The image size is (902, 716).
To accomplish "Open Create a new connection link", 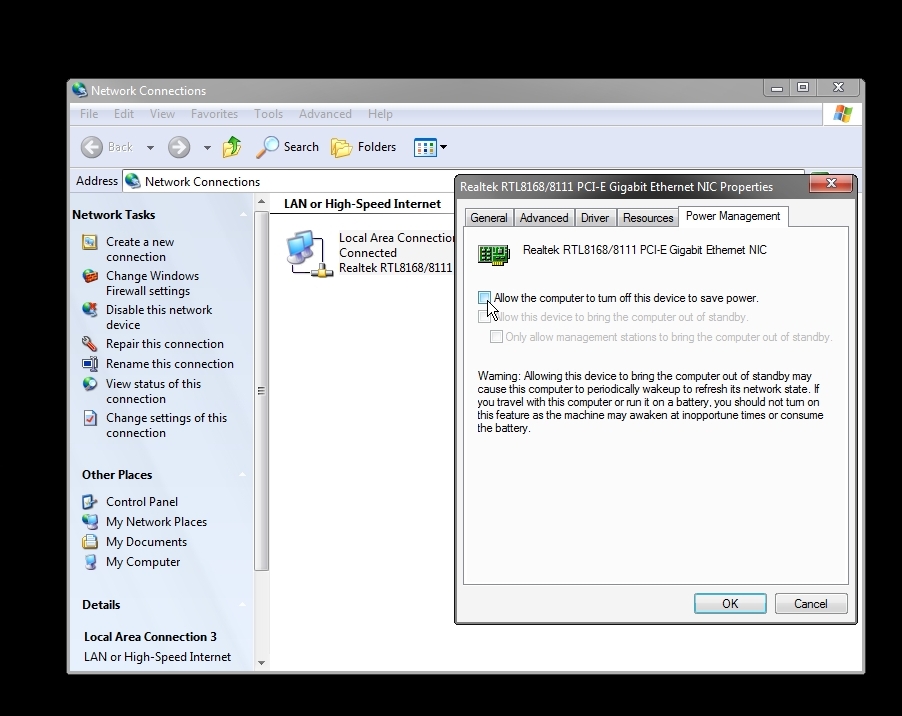I will pyautogui.click(x=140, y=250).
